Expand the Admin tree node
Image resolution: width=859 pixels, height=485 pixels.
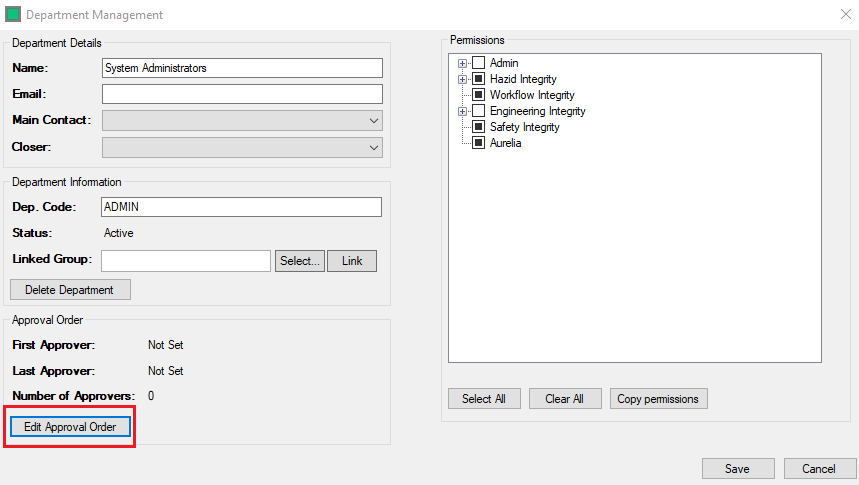pos(462,63)
